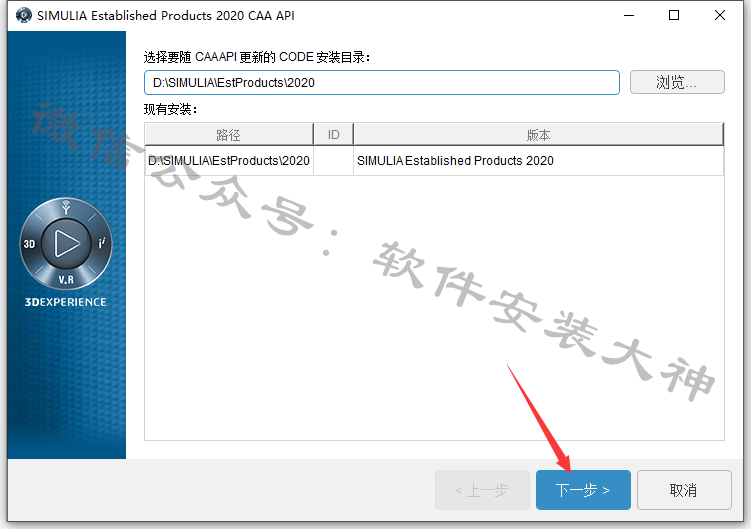
Task: Click the 取消 (Cancel) button
Action: 684,490
